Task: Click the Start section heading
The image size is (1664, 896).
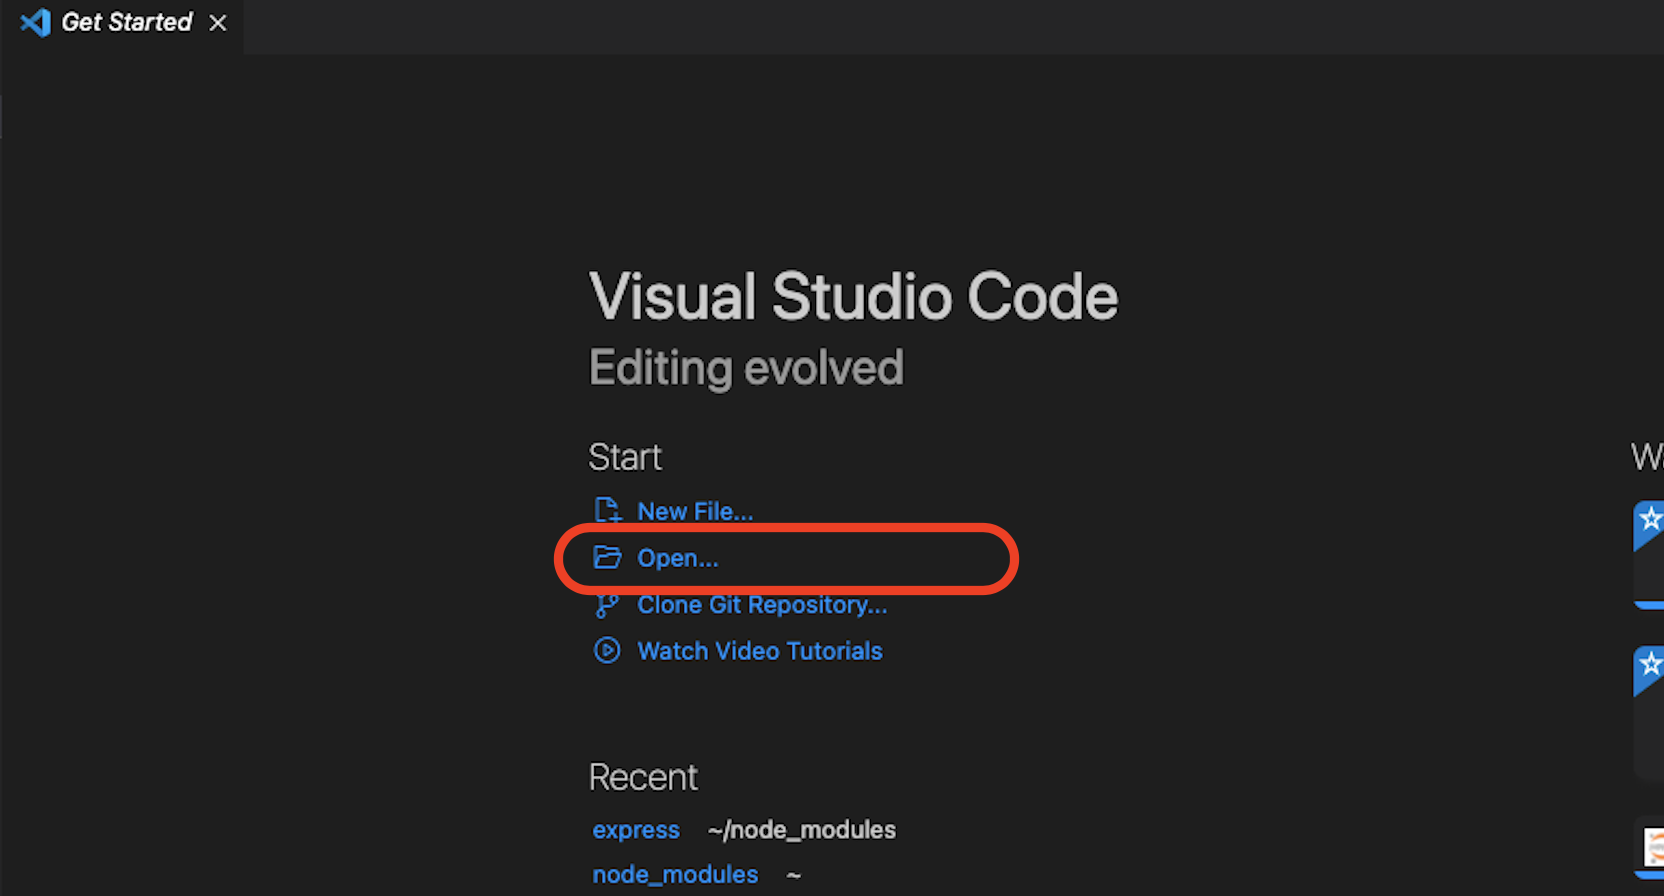Action: coord(625,457)
